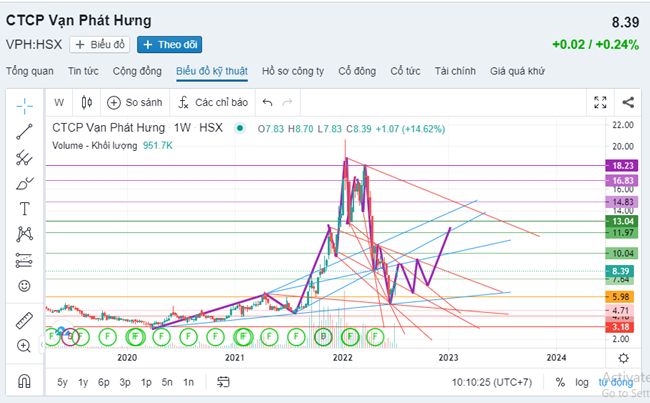Image resolution: width=650 pixels, height=403 pixels.
Task: Click the Theo dõi follow button
Action: (x=169, y=44)
